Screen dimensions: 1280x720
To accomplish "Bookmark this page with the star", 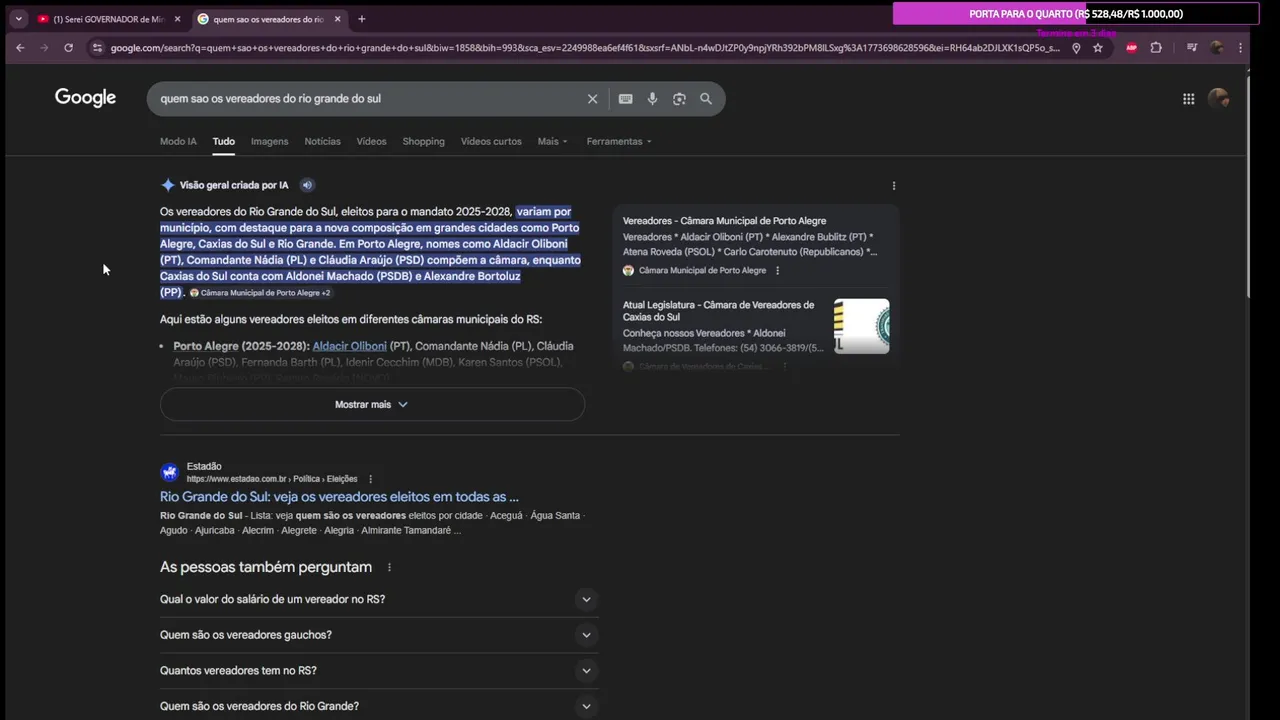I will point(1098,47).
